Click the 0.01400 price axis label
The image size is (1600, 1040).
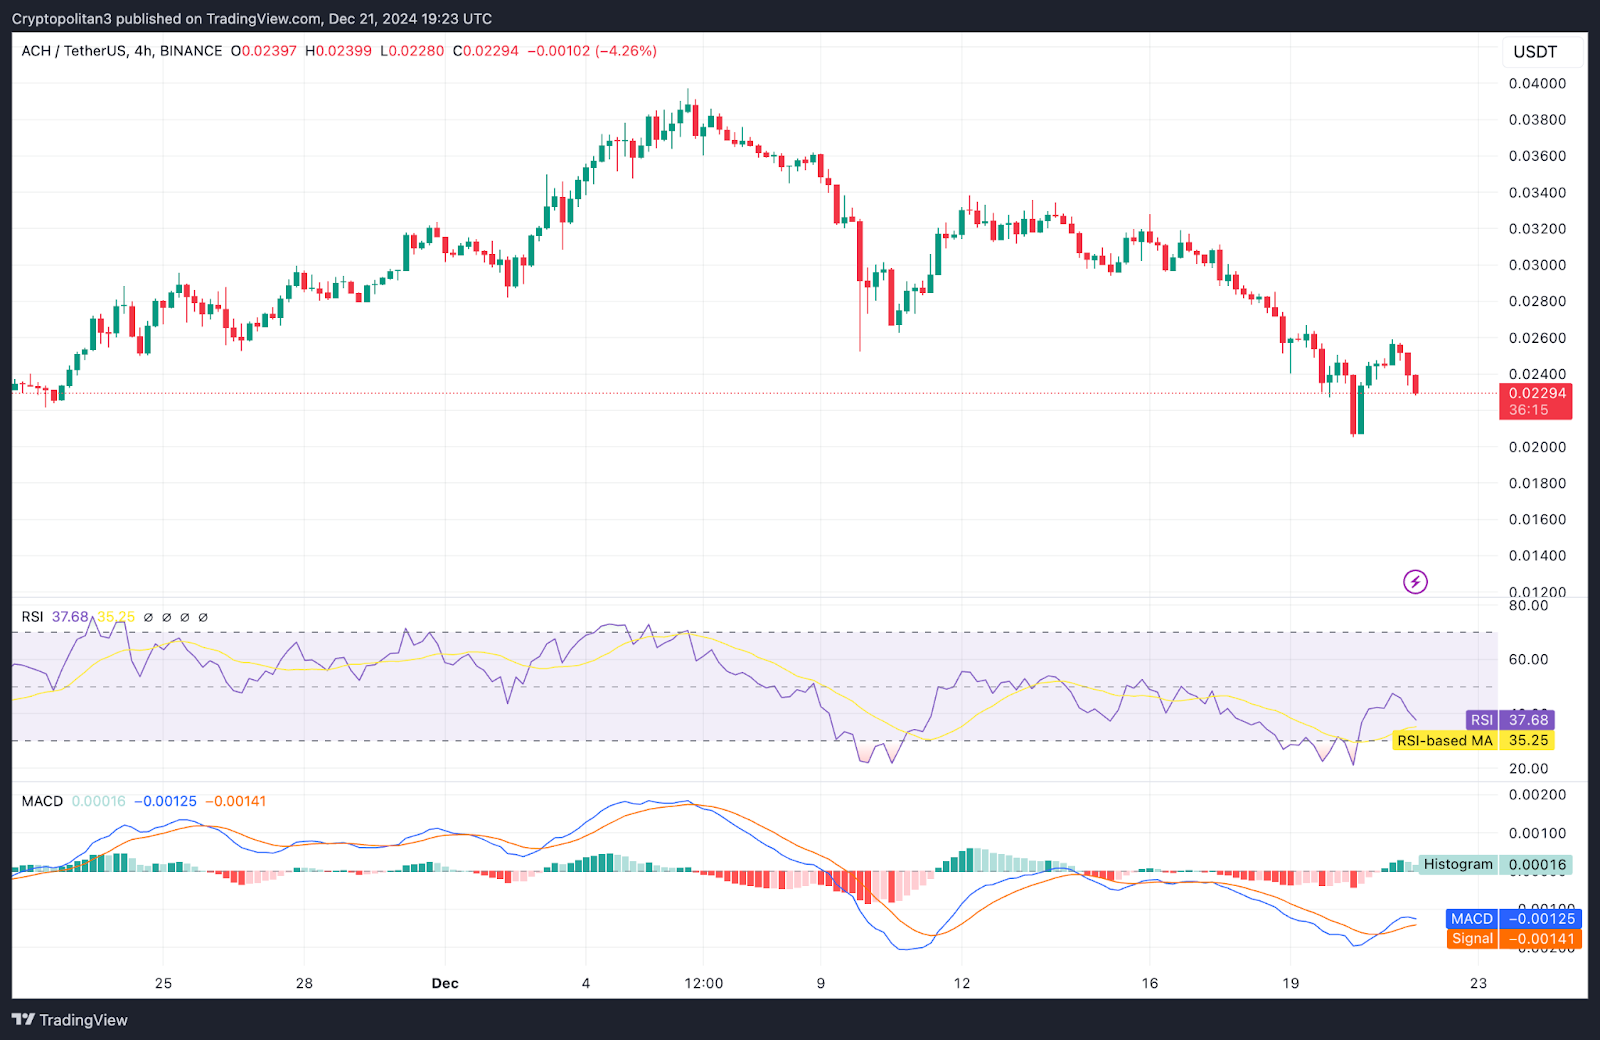(x=1537, y=556)
